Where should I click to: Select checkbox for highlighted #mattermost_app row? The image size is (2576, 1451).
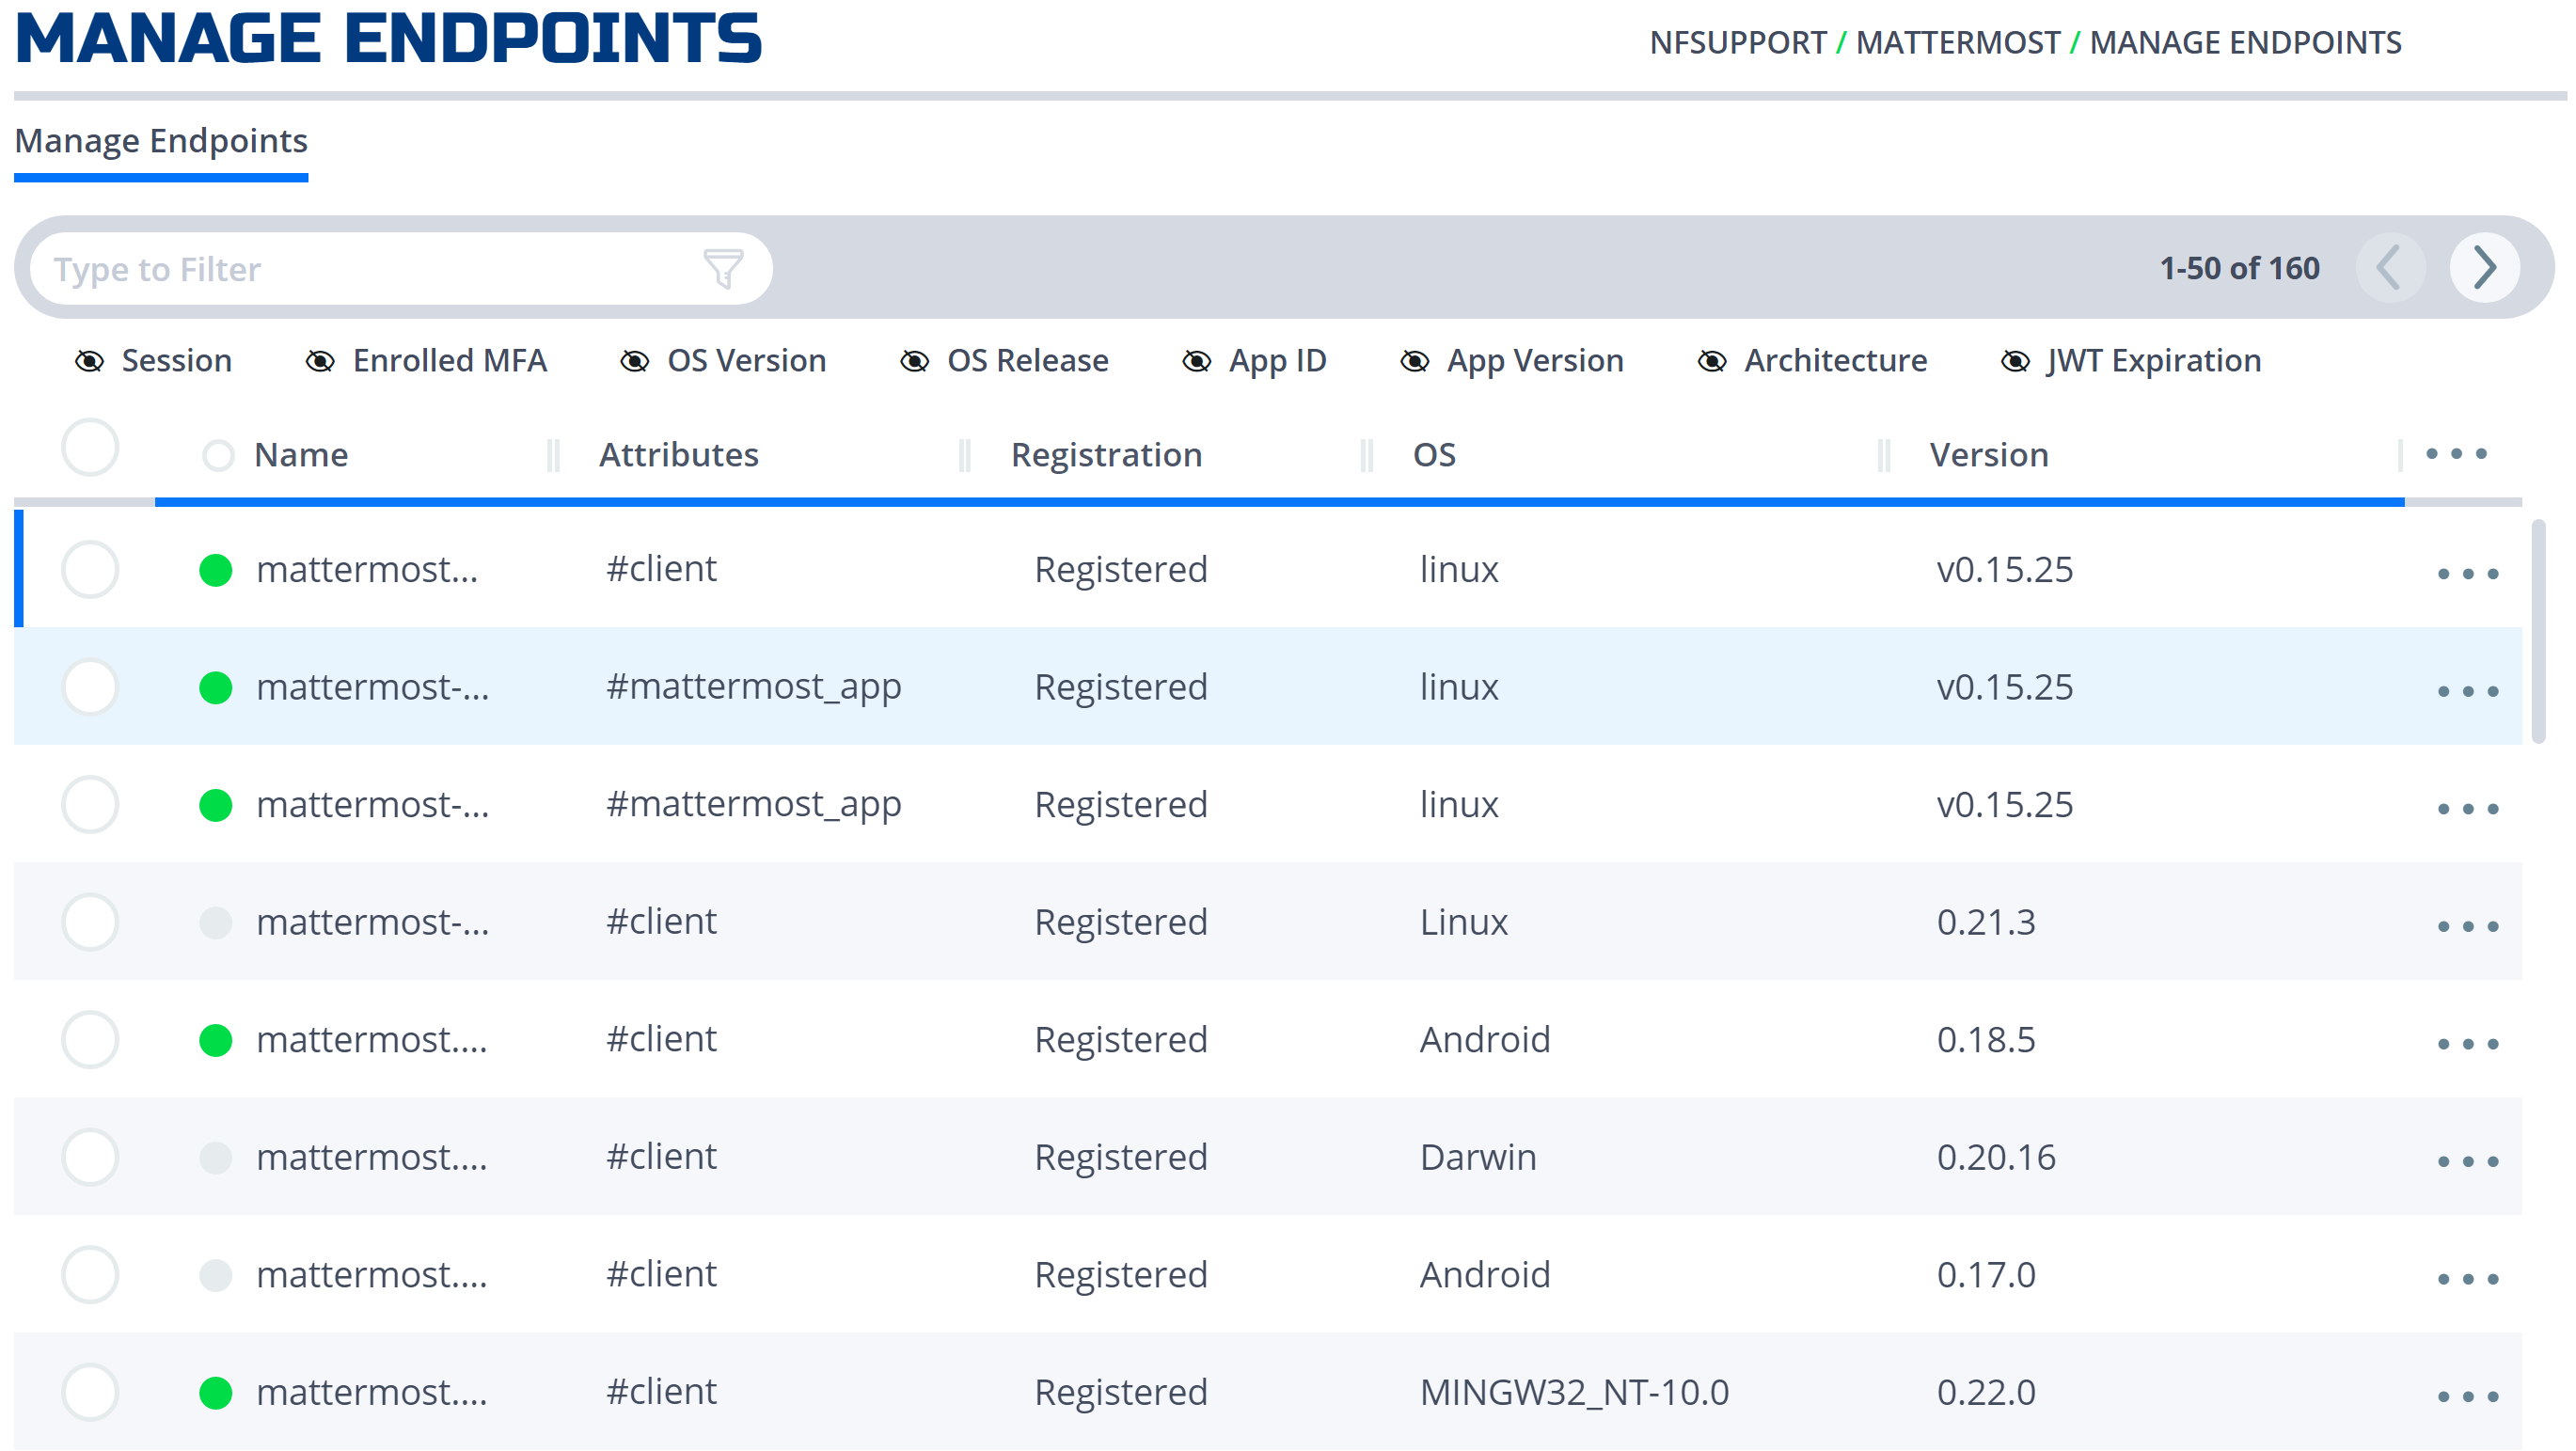tap(90, 687)
